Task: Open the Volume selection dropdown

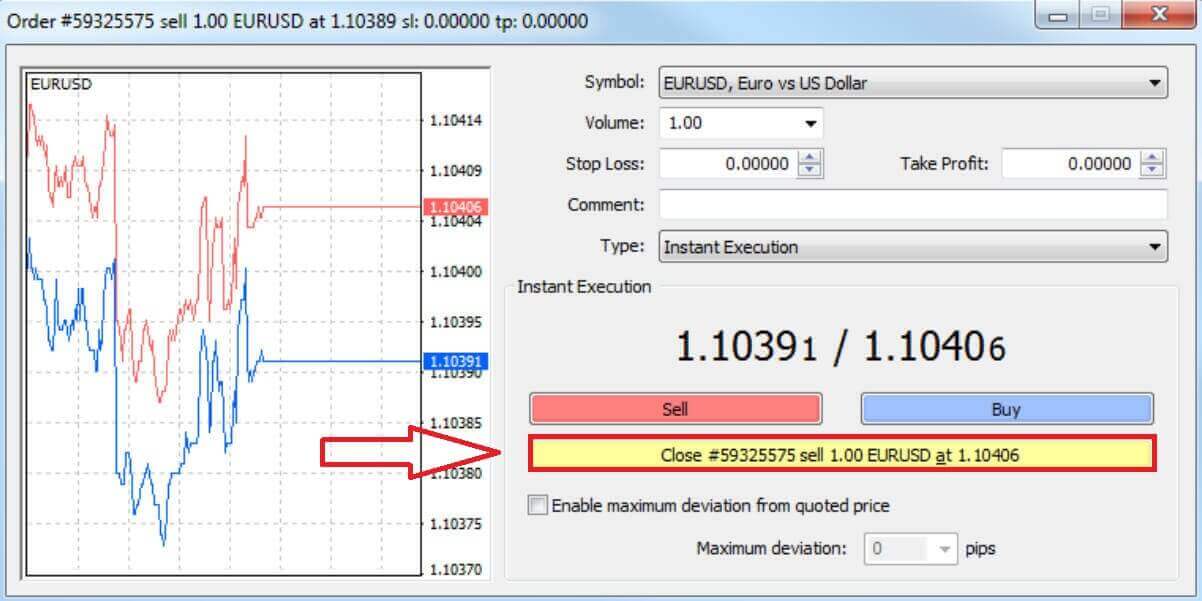Action: click(x=811, y=122)
